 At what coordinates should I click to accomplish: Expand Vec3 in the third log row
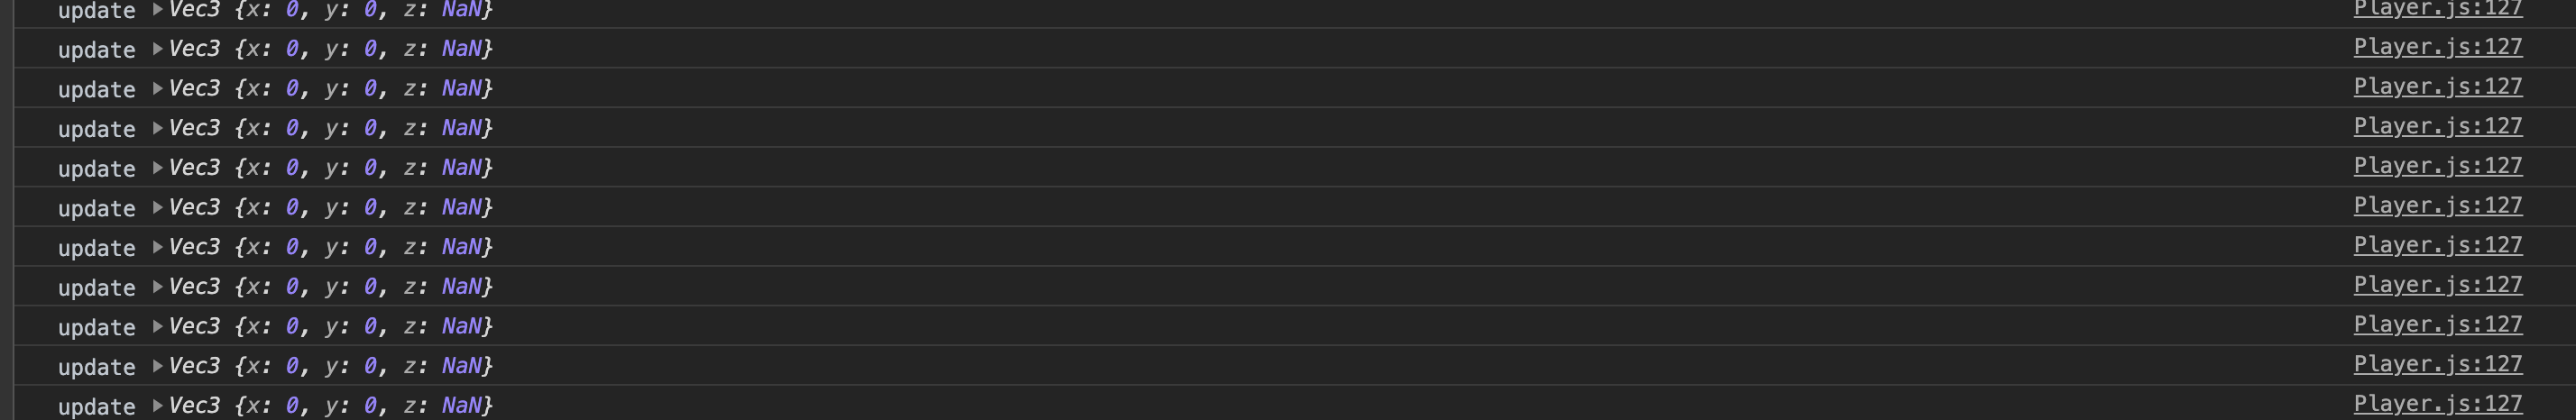(157, 88)
